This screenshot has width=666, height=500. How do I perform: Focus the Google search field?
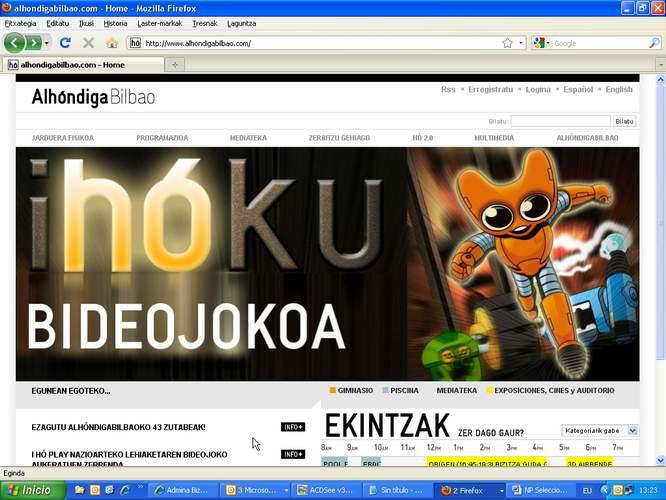tap(600, 43)
